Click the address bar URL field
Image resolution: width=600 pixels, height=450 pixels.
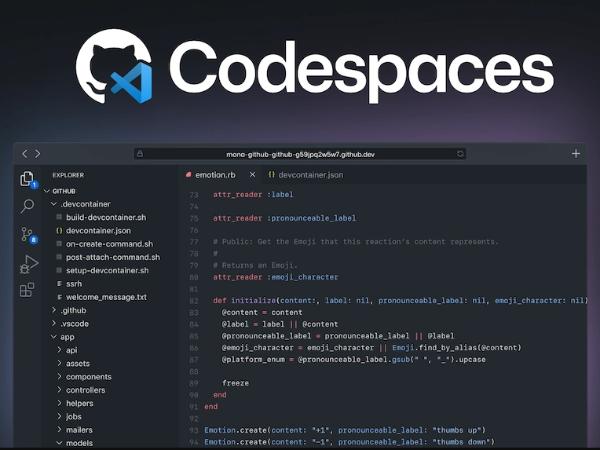(300, 154)
